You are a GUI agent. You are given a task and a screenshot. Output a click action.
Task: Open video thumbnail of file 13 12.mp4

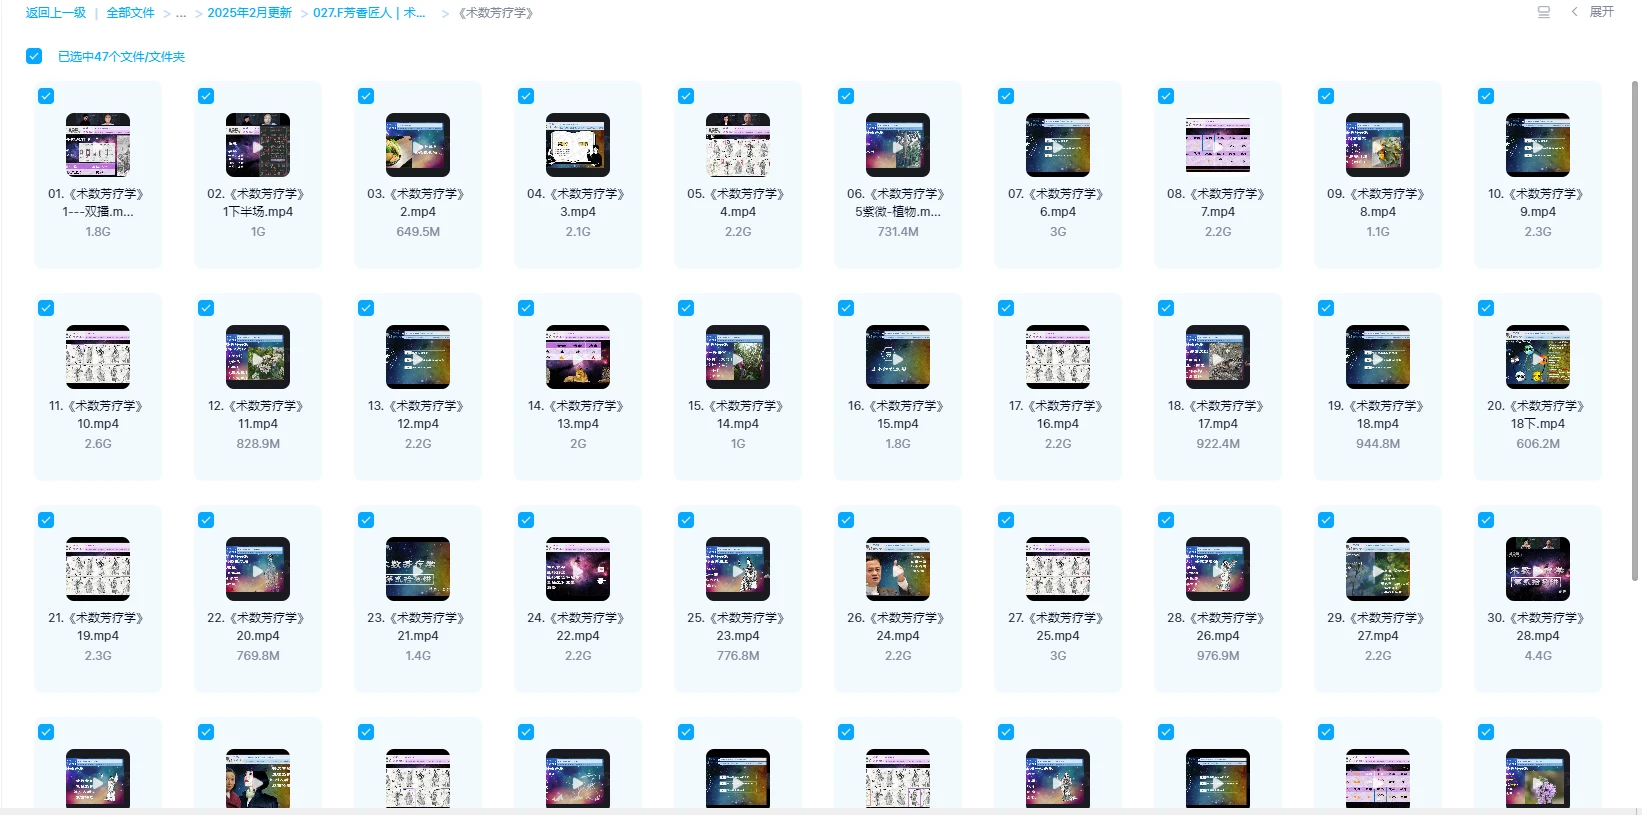point(418,357)
